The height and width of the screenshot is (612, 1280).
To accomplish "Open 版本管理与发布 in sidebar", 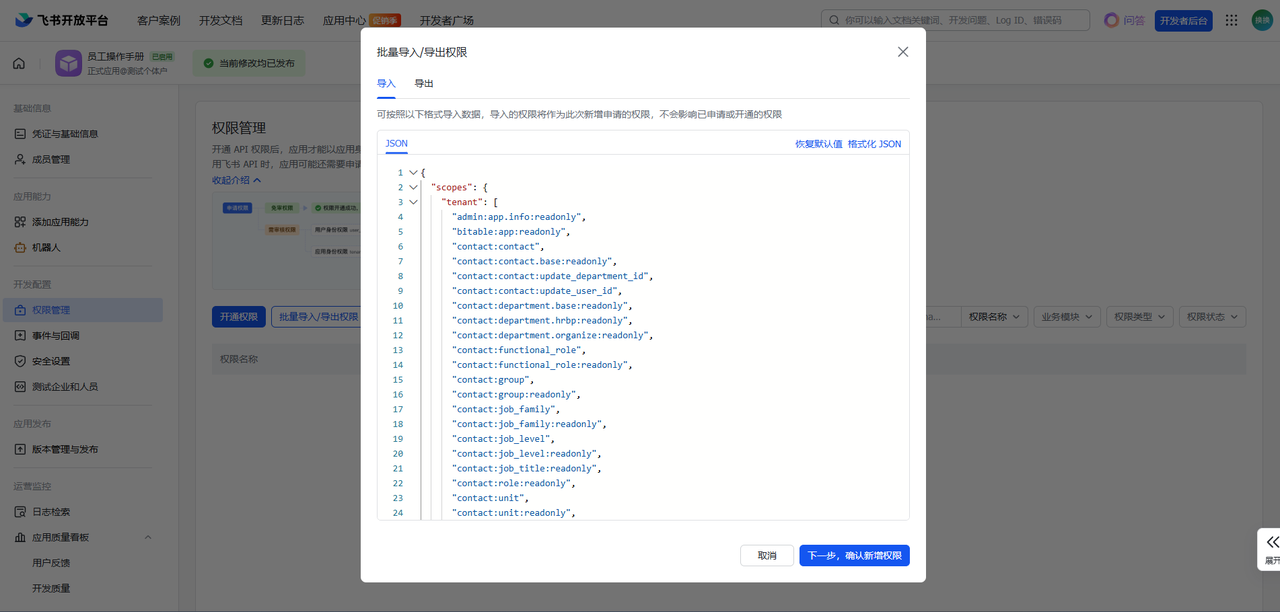I will pos(65,449).
